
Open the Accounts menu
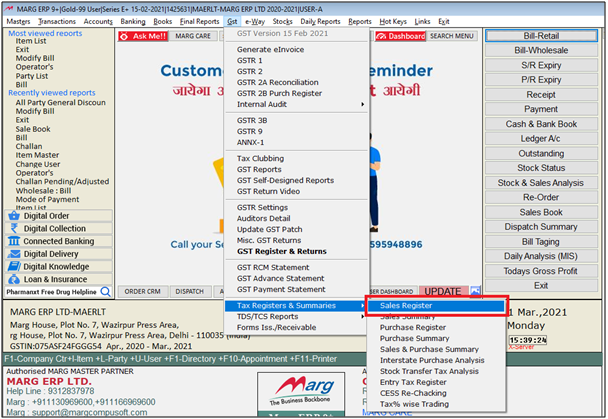pyautogui.click(x=98, y=21)
